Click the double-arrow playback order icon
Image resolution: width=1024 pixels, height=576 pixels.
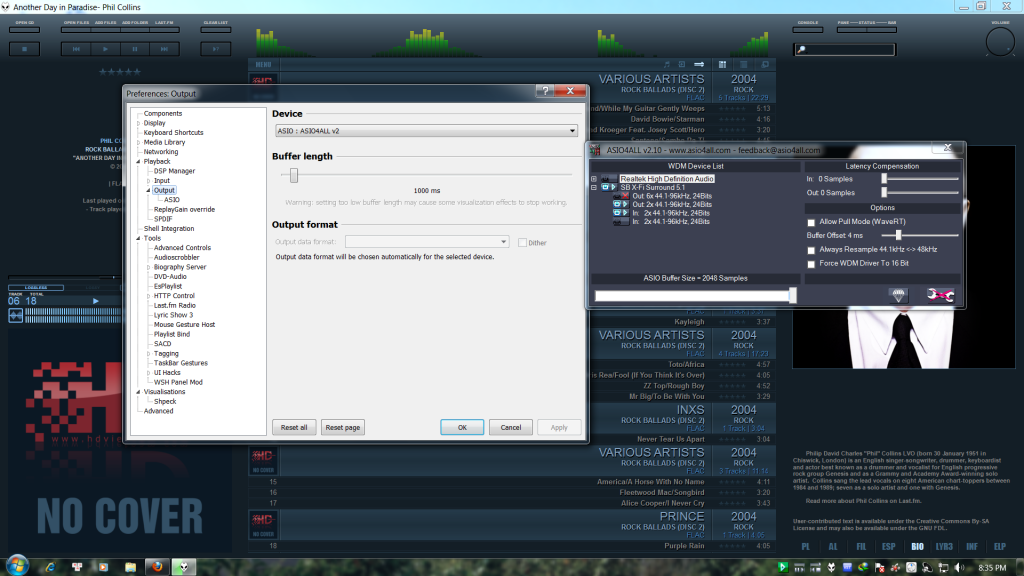coord(699,65)
